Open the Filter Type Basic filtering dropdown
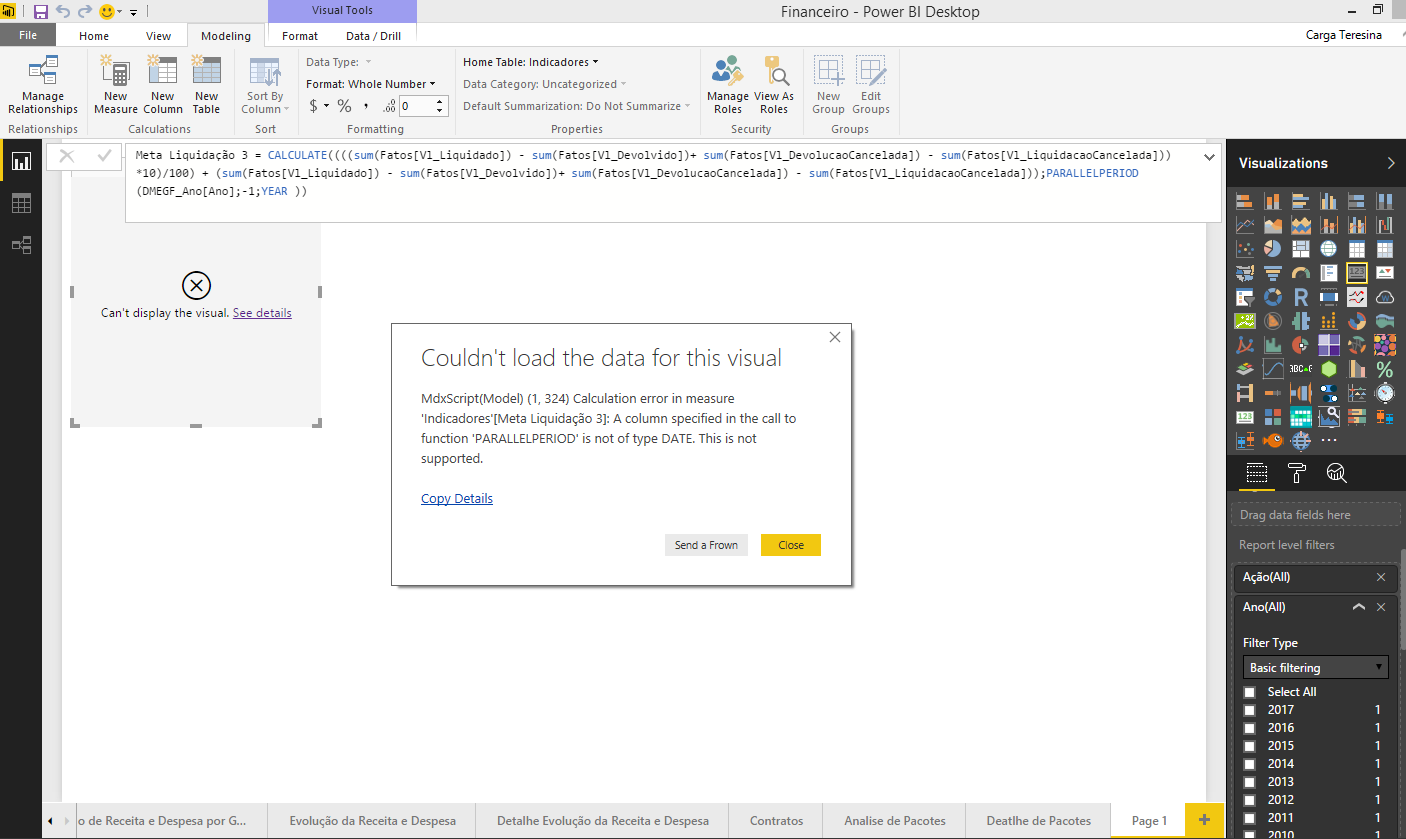 click(1315, 667)
